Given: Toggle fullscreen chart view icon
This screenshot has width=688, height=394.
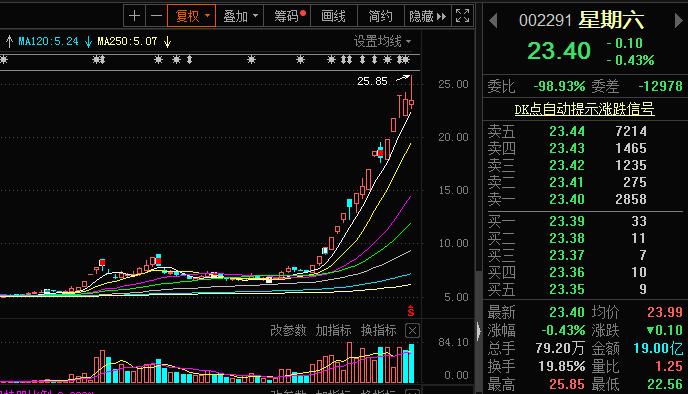Looking at the screenshot, I should tap(462, 16).
